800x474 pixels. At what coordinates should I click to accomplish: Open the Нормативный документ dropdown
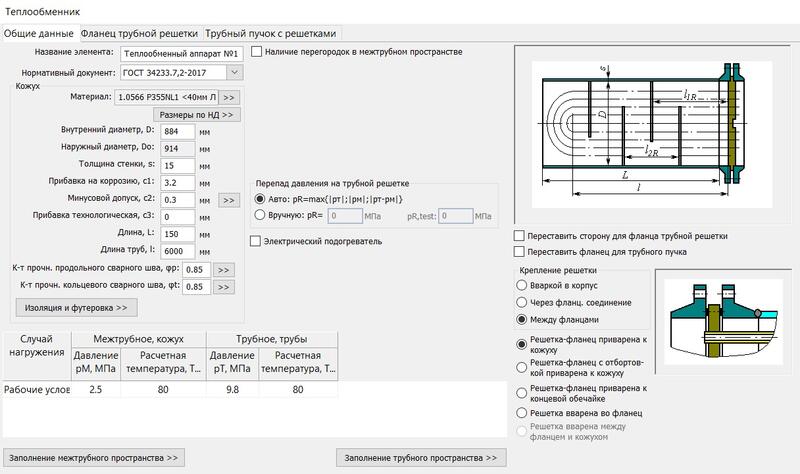[234, 72]
